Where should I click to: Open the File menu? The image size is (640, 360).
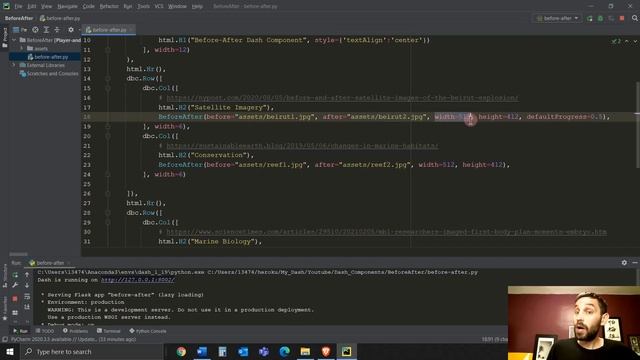point(18,7)
